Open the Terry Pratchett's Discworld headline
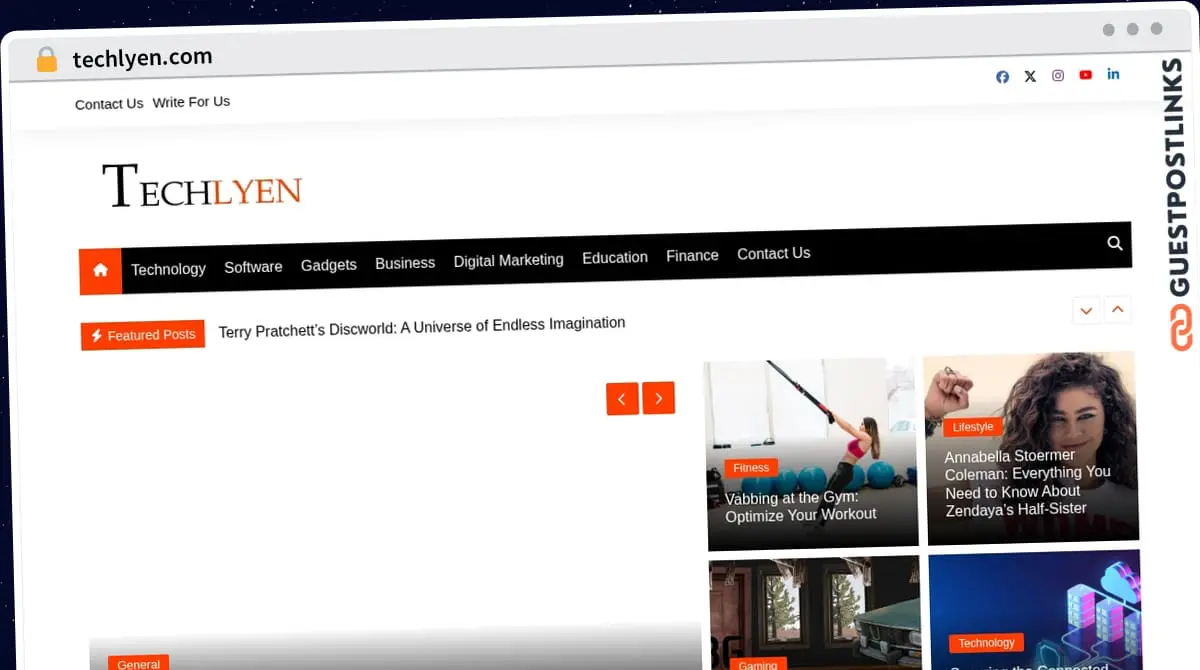 pyautogui.click(x=421, y=326)
